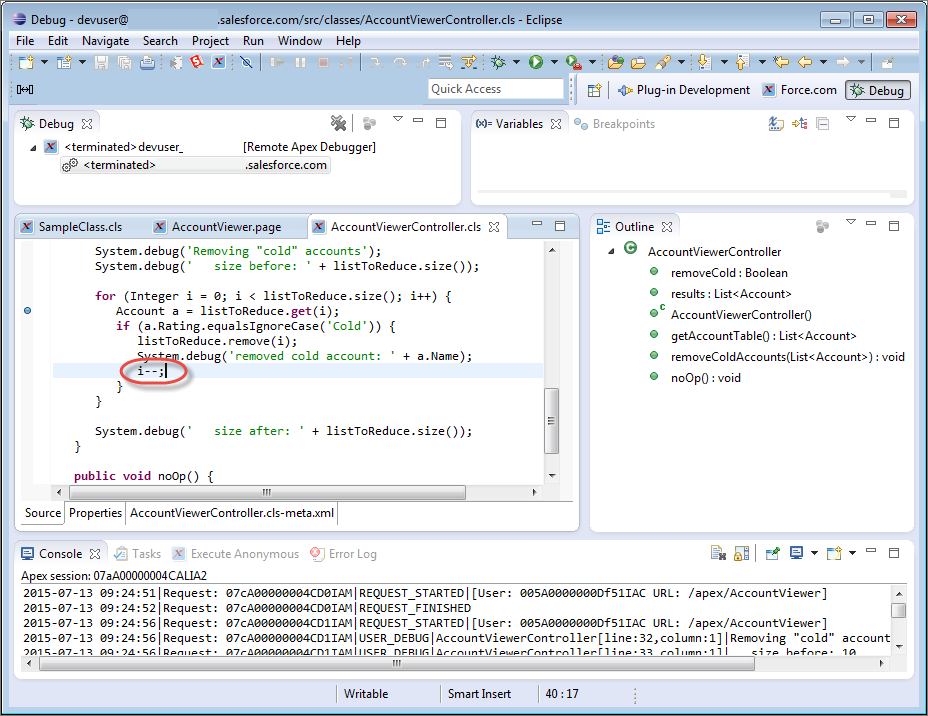Select the Debug perspective button
Screen dimensions: 928x716
(878, 91)
